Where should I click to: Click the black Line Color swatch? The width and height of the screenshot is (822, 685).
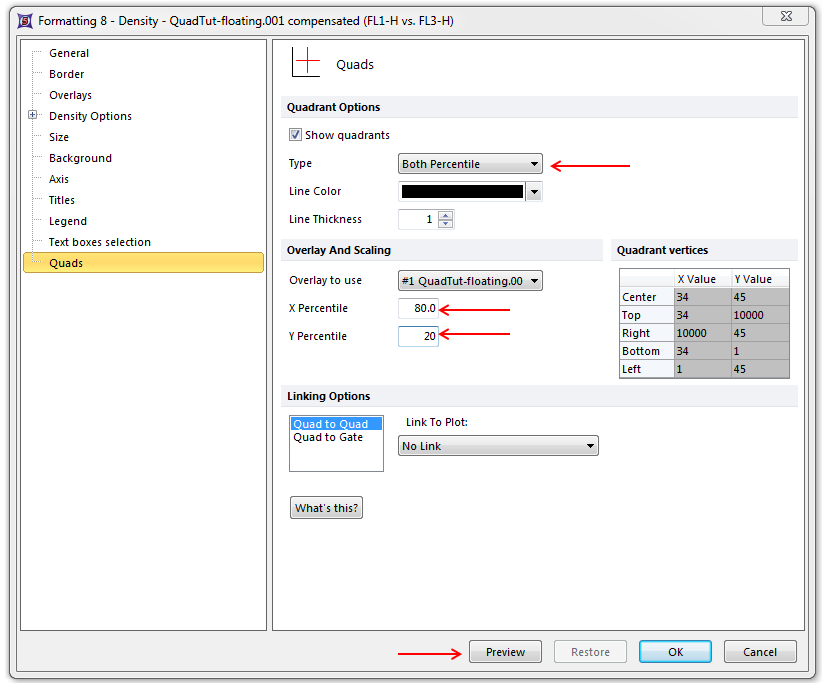point(461,192)
